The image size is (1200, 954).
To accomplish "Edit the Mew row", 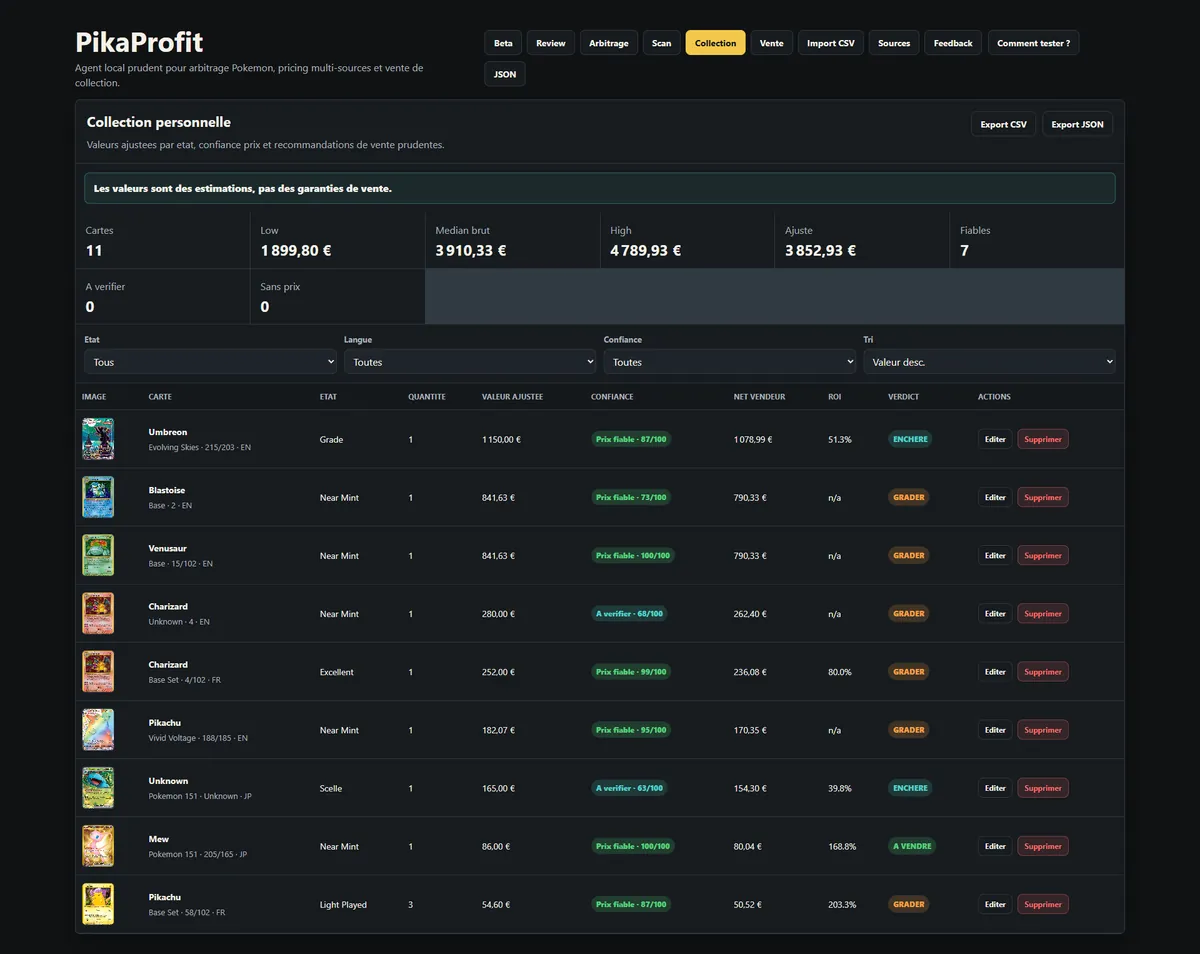I will [995, 846].
